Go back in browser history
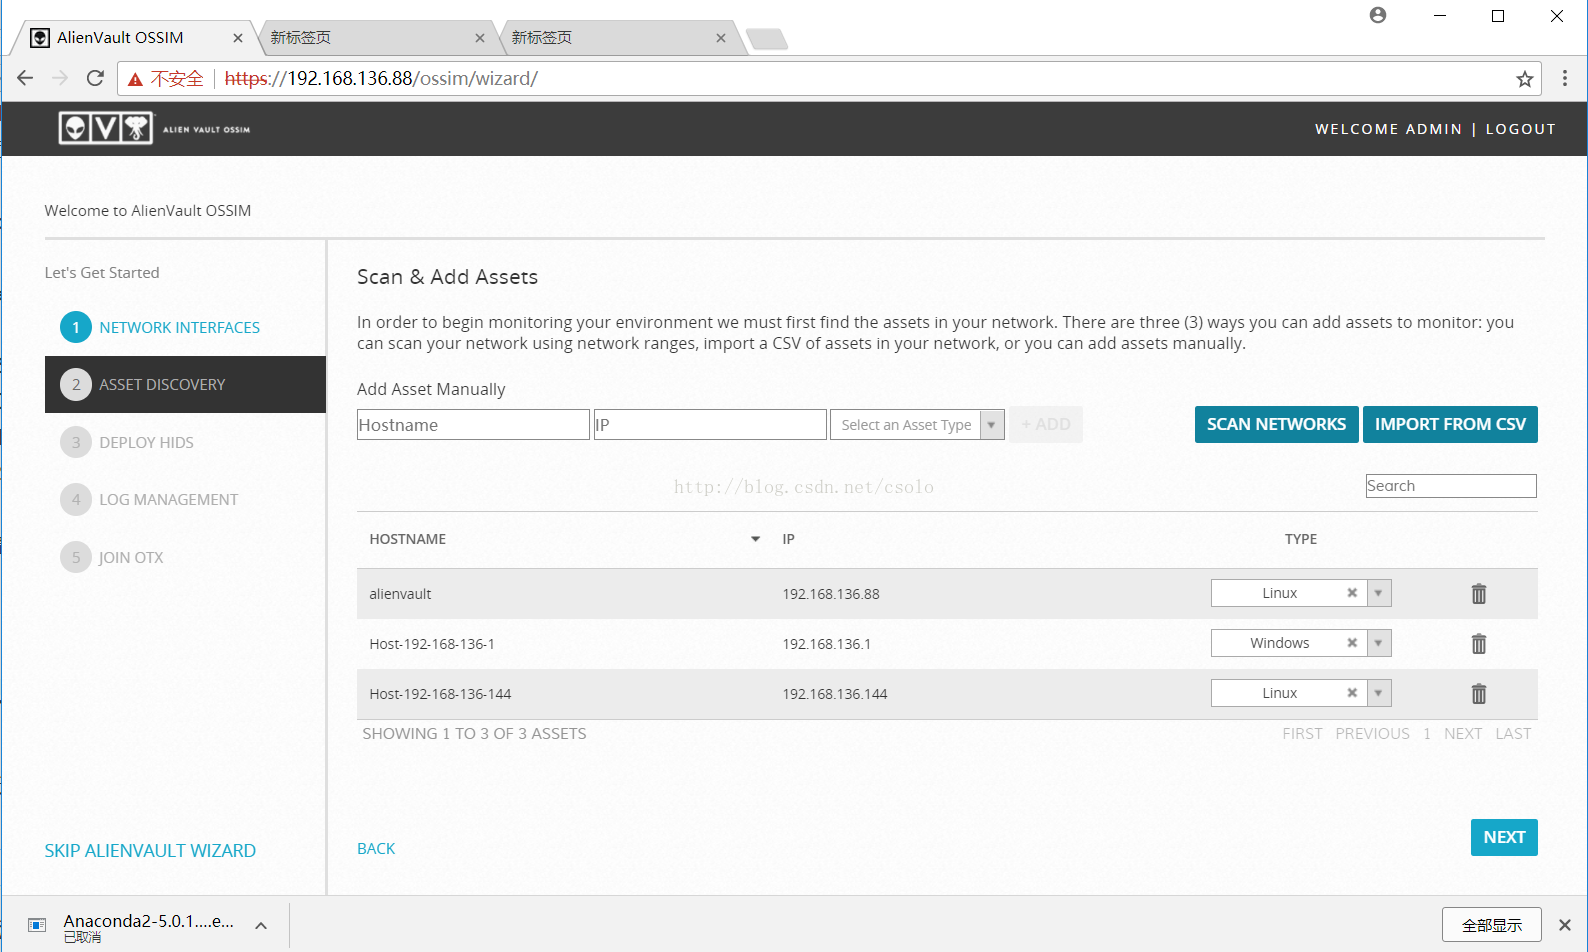This screenshot has height=952, width=1588. 26,78
